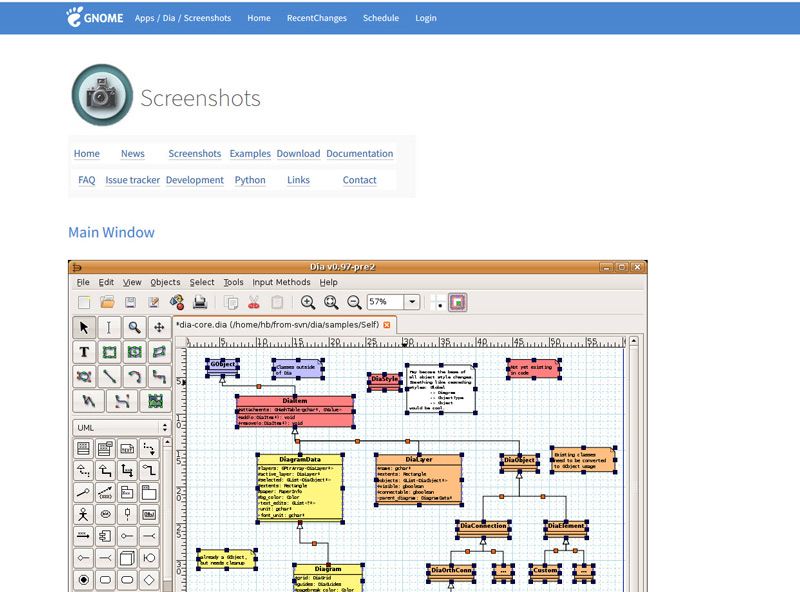Screen dimensions: 800x592
Task: Select the UML Dependency dashed arrow icon
Action: [x=149, y=449]
